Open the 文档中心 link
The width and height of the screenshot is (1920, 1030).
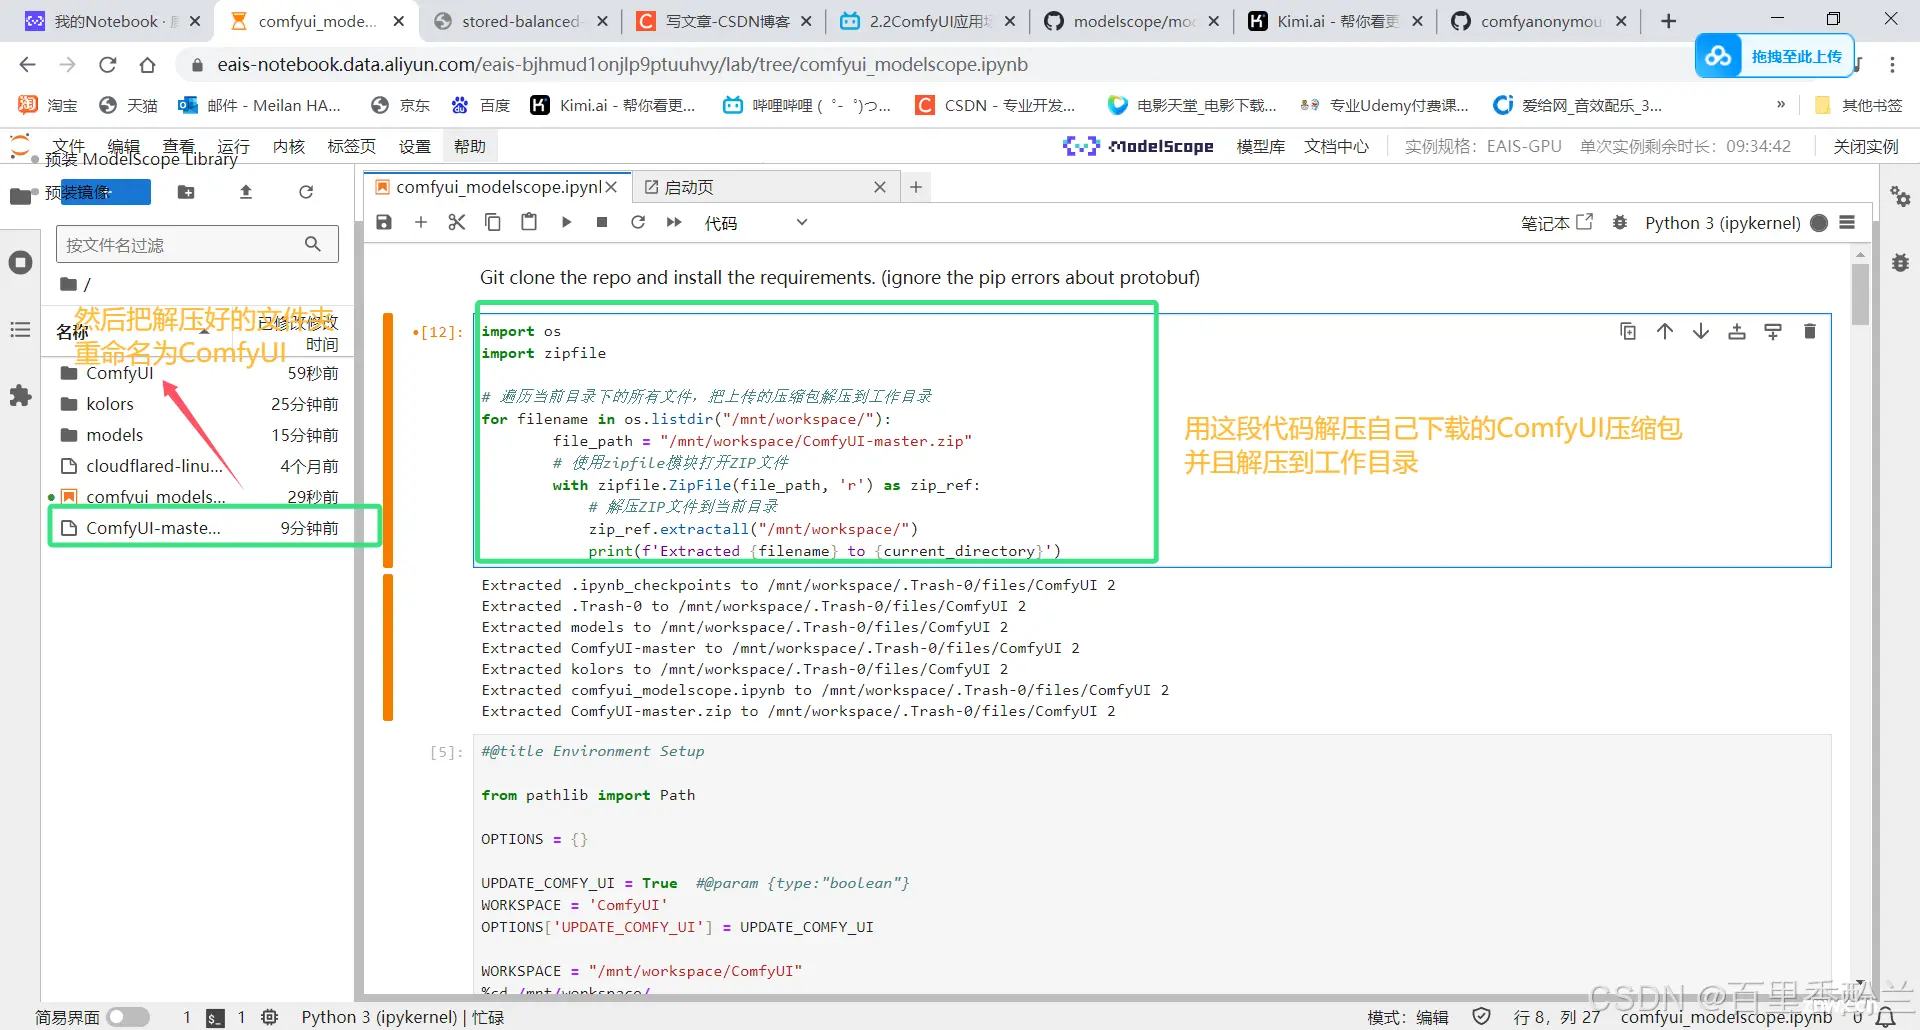point(1337,146)
